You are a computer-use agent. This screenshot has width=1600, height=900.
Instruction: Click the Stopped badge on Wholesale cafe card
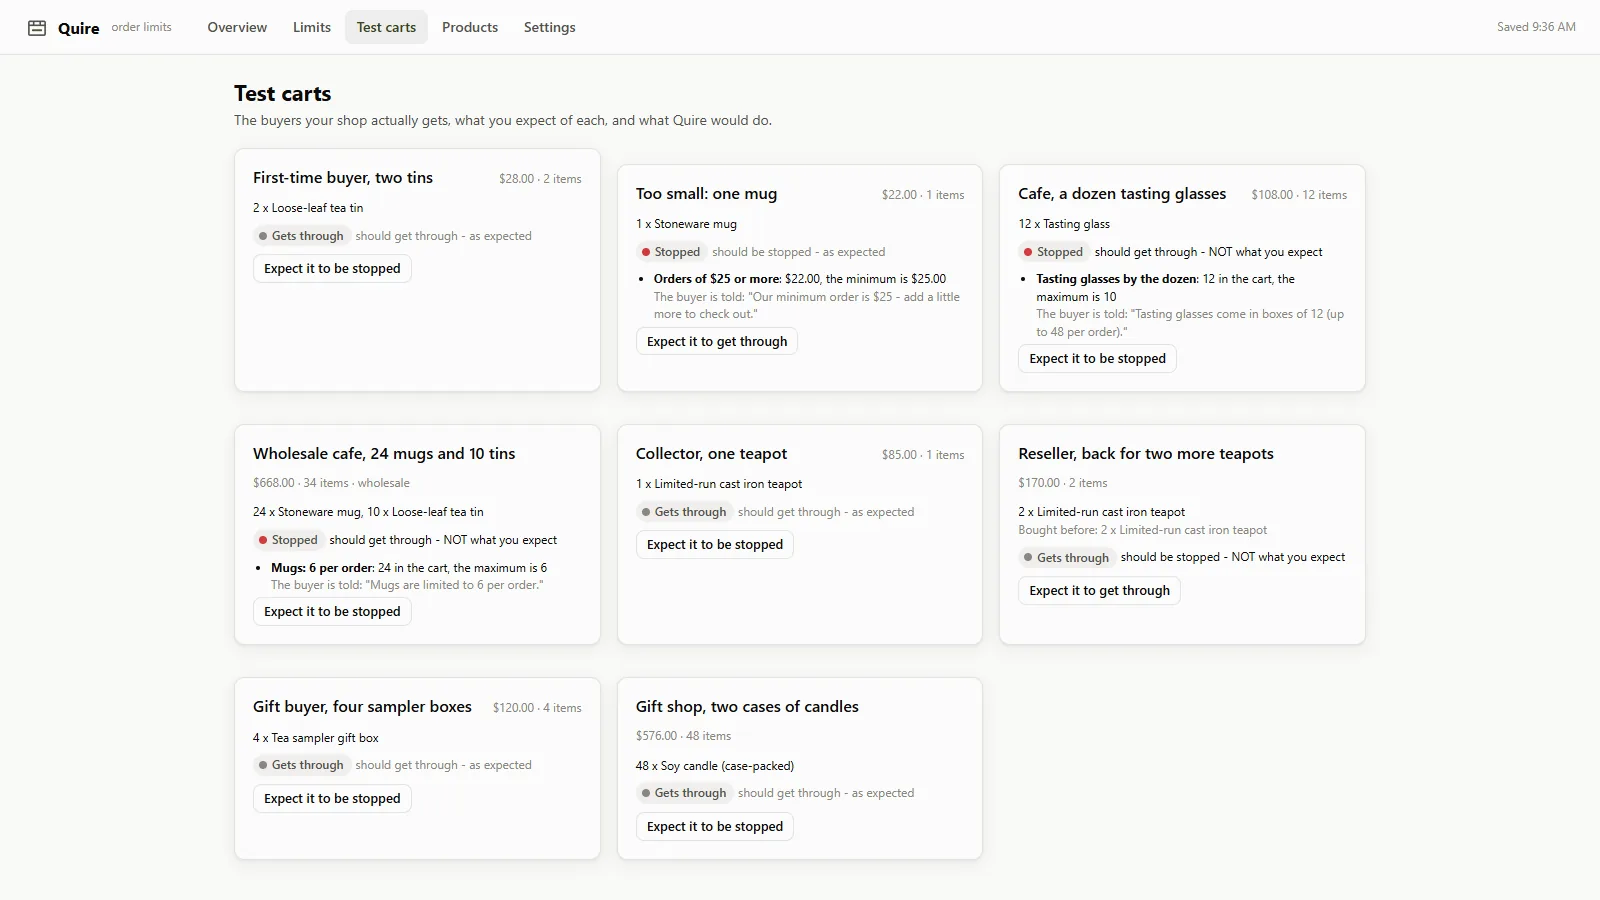click(x=288, y=540)
